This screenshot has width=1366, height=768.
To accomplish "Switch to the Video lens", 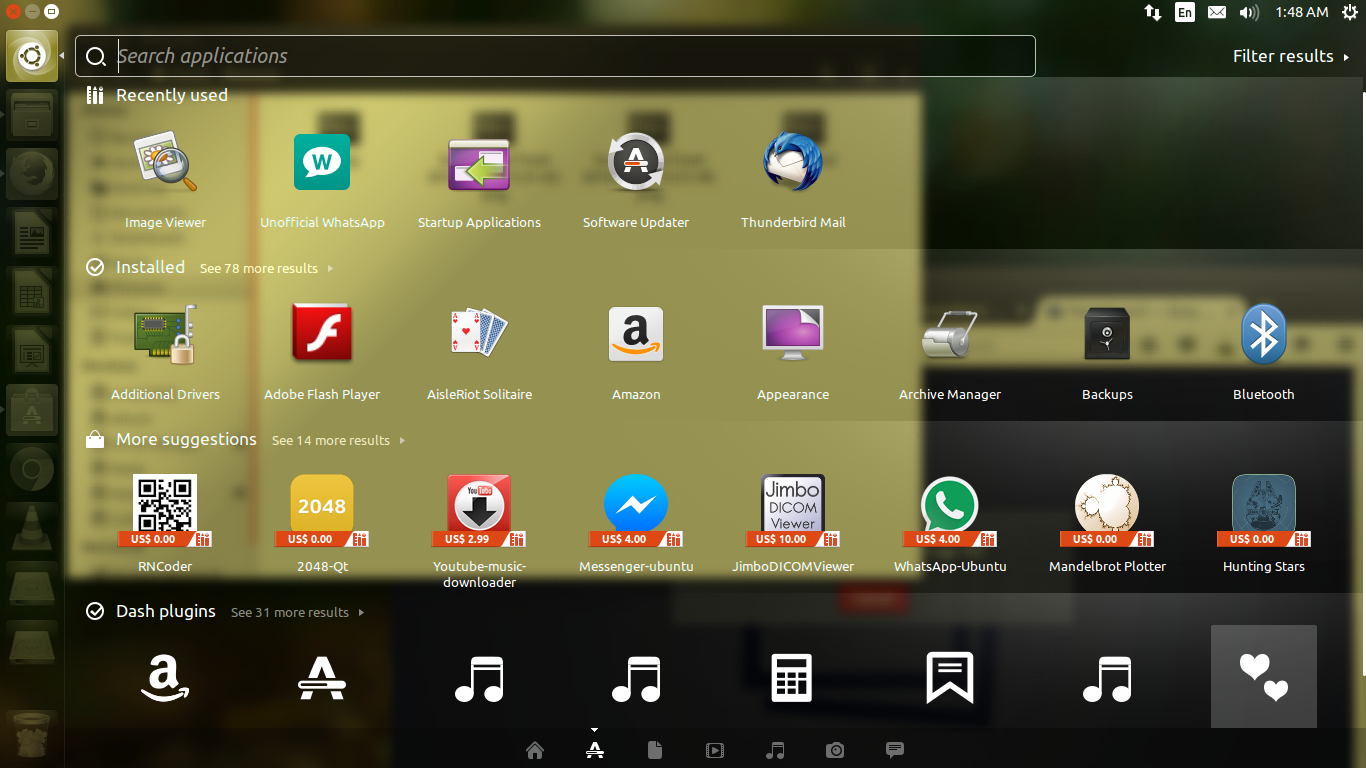I will tap(715, 750).
